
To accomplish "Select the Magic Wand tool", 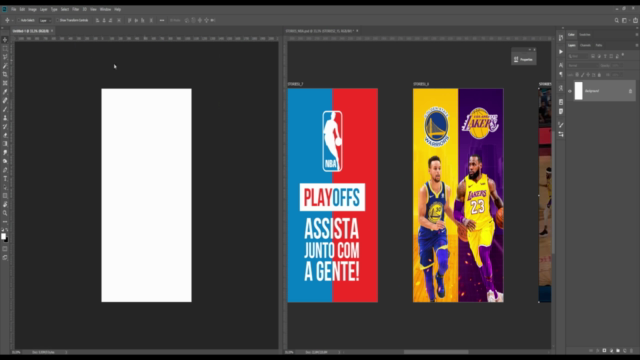I will 5,66.
